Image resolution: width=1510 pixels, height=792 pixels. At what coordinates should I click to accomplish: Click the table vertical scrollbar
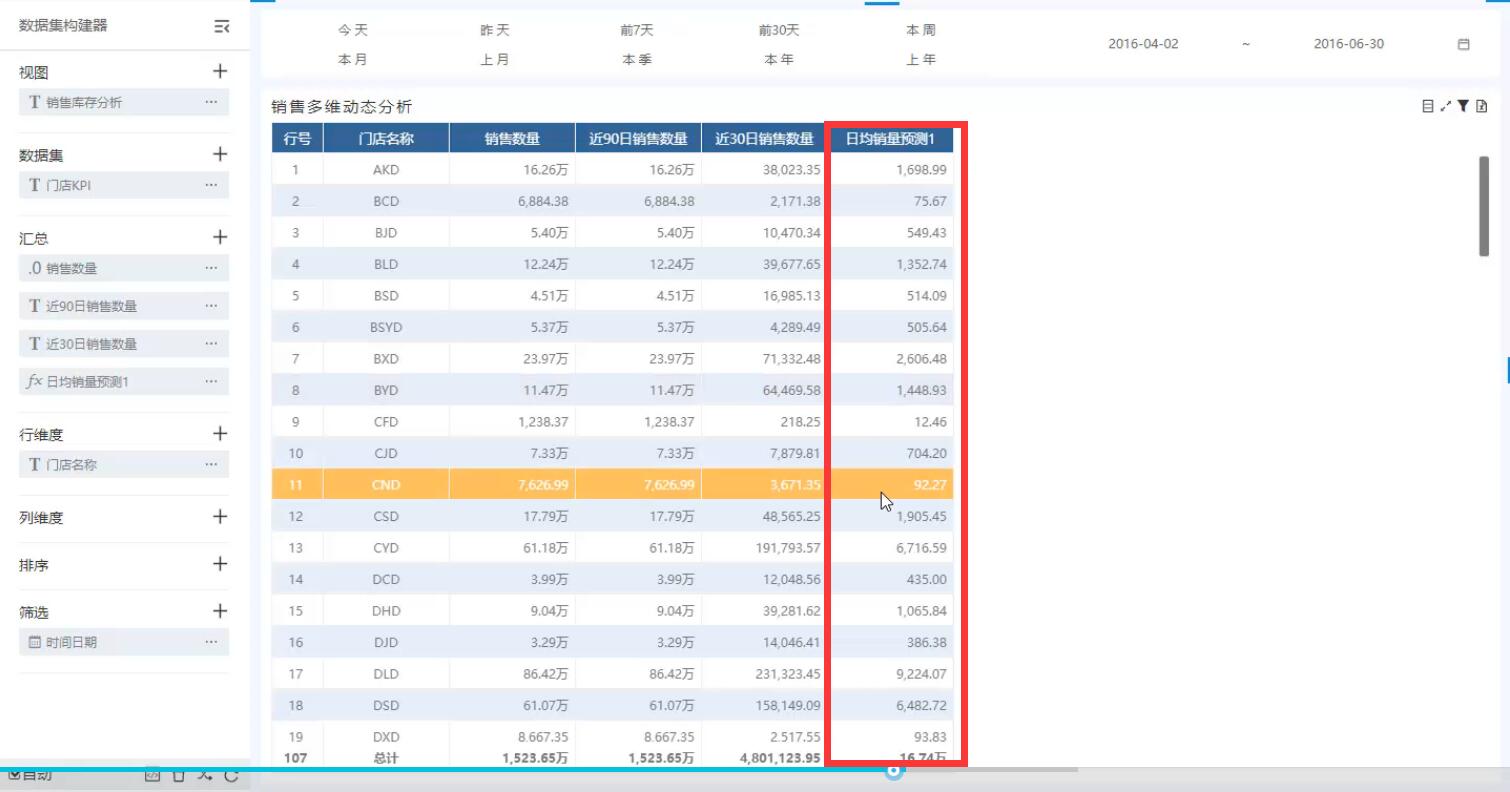point(1484,205)
